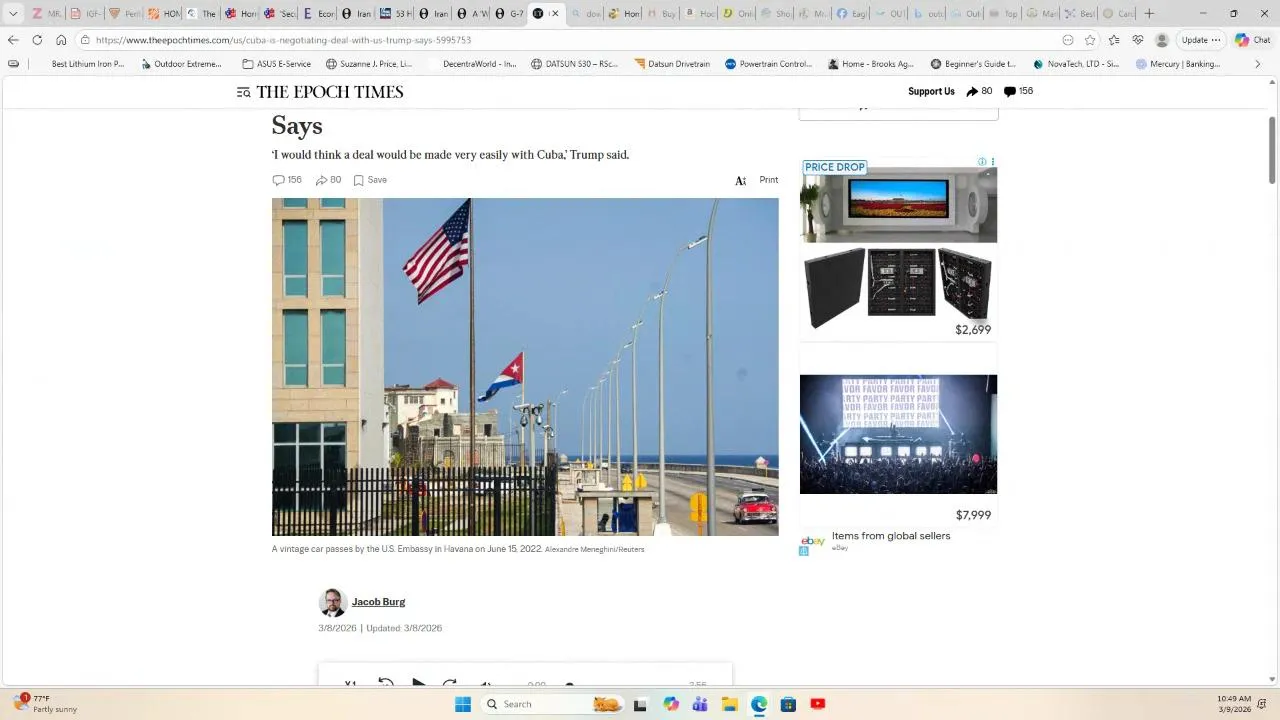The image size is (1280, 720).
Task: Go back with the browser back arrow
Action: 13,40
